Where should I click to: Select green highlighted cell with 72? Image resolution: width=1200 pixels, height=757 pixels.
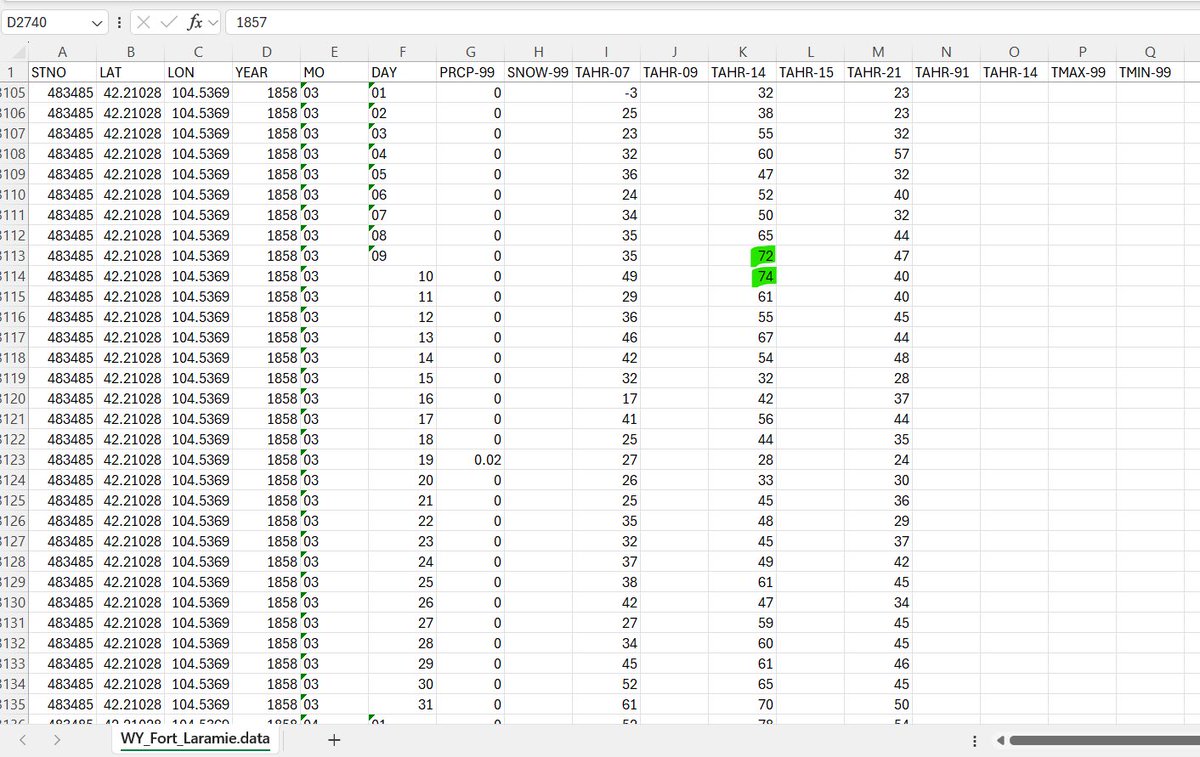tap(742, 255)
